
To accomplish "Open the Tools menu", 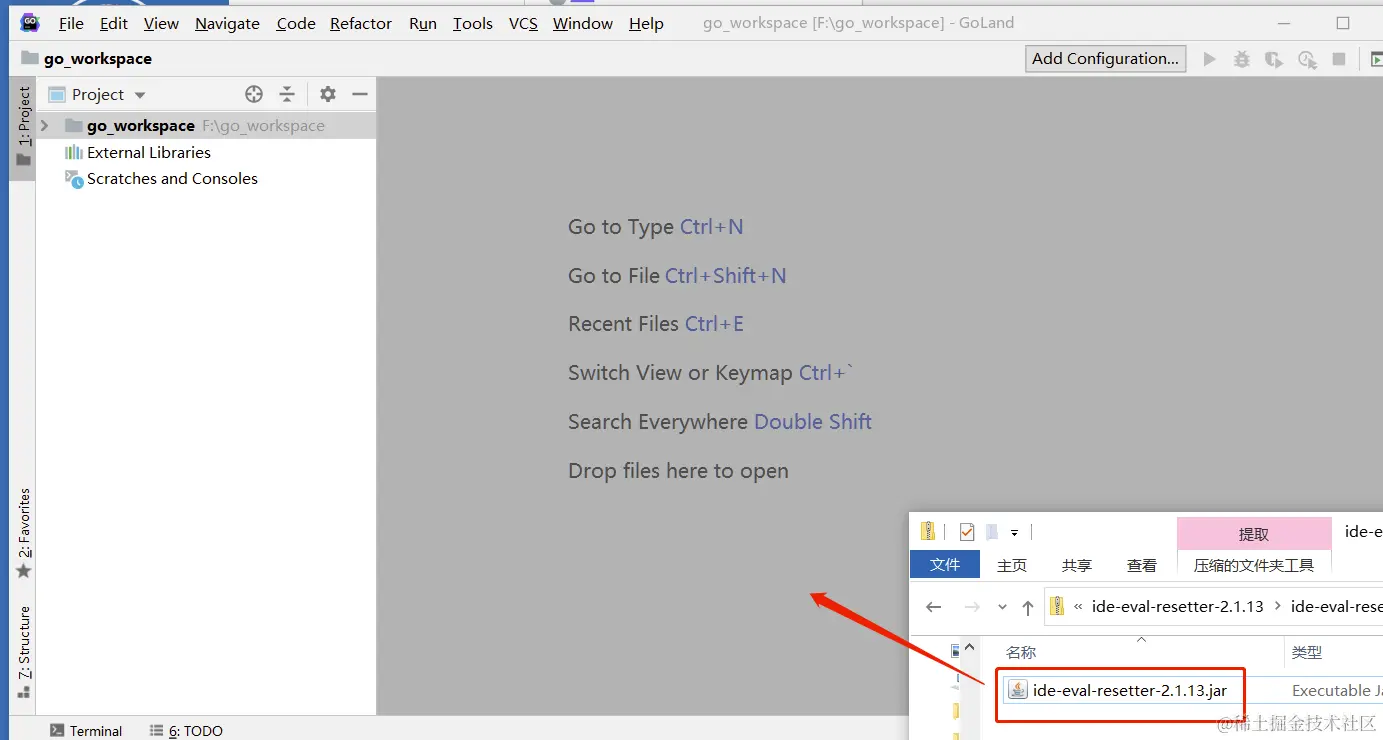I will tap(473, 23).
